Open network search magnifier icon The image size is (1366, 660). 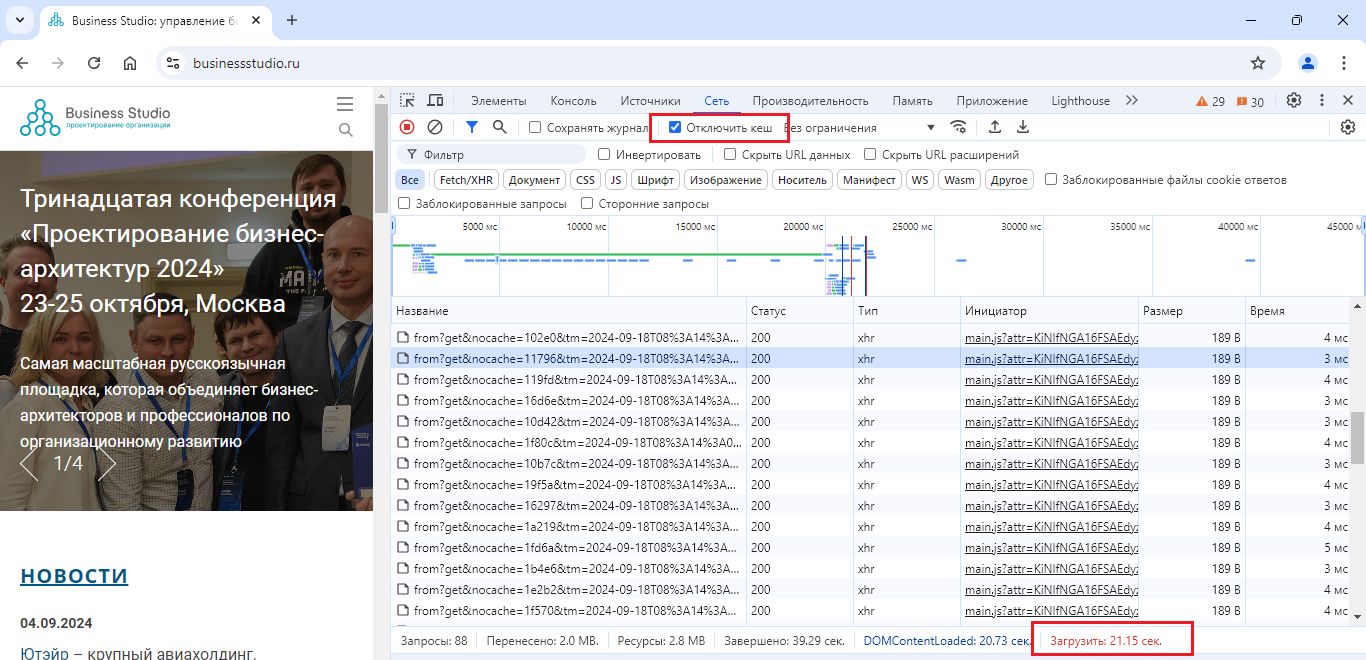(x=500, y=127)
